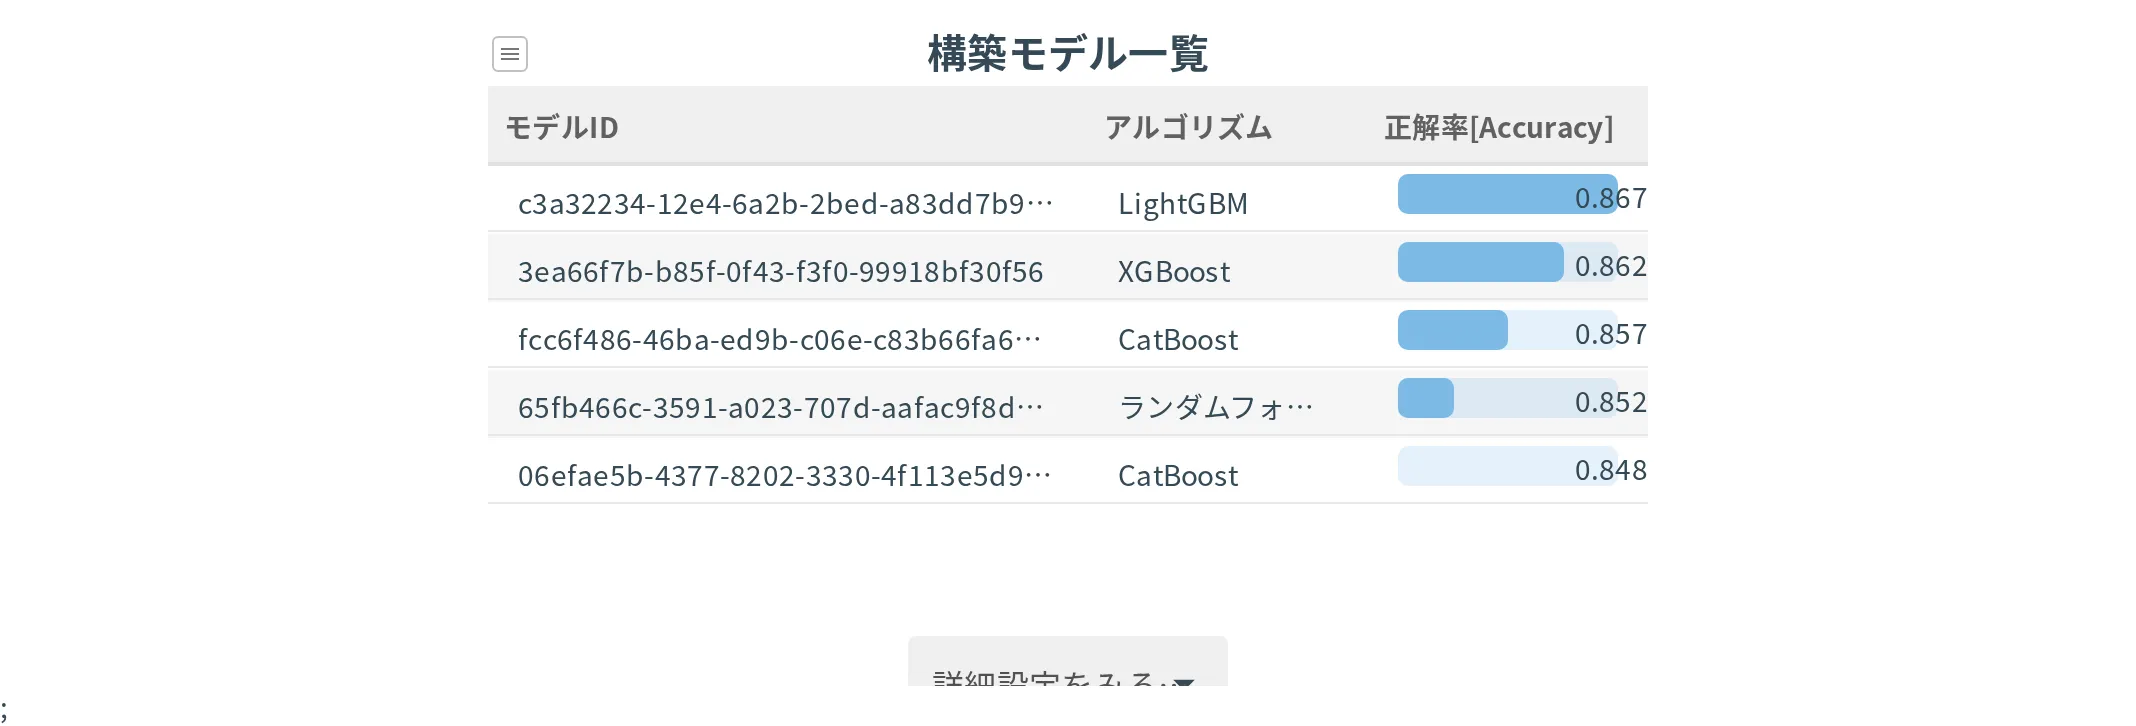Click the ランダムフォ… algorithm cell
This screenshot has height=726, width=2136.
pyautogui.click(x=1216, y=408)
